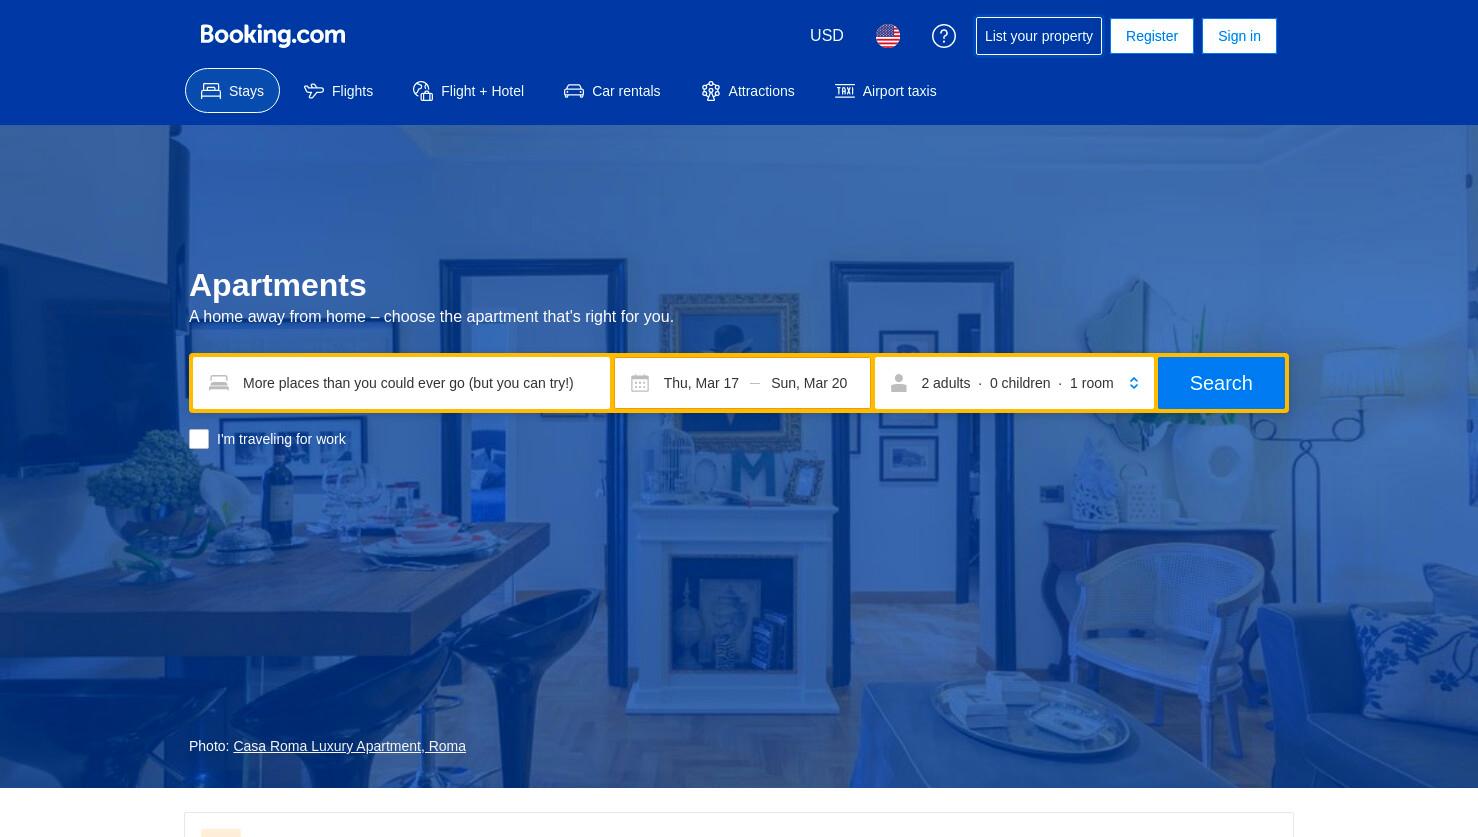Screen dimensions: 1478x837
Task: Open the Flight + Hotel tab
Action: [x=468, y=91]
